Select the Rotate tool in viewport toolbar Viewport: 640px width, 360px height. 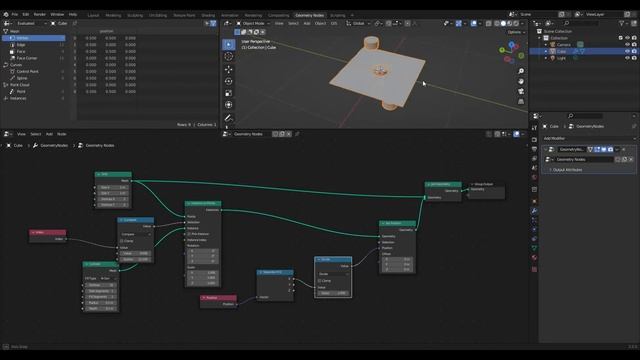coord(229,81)
